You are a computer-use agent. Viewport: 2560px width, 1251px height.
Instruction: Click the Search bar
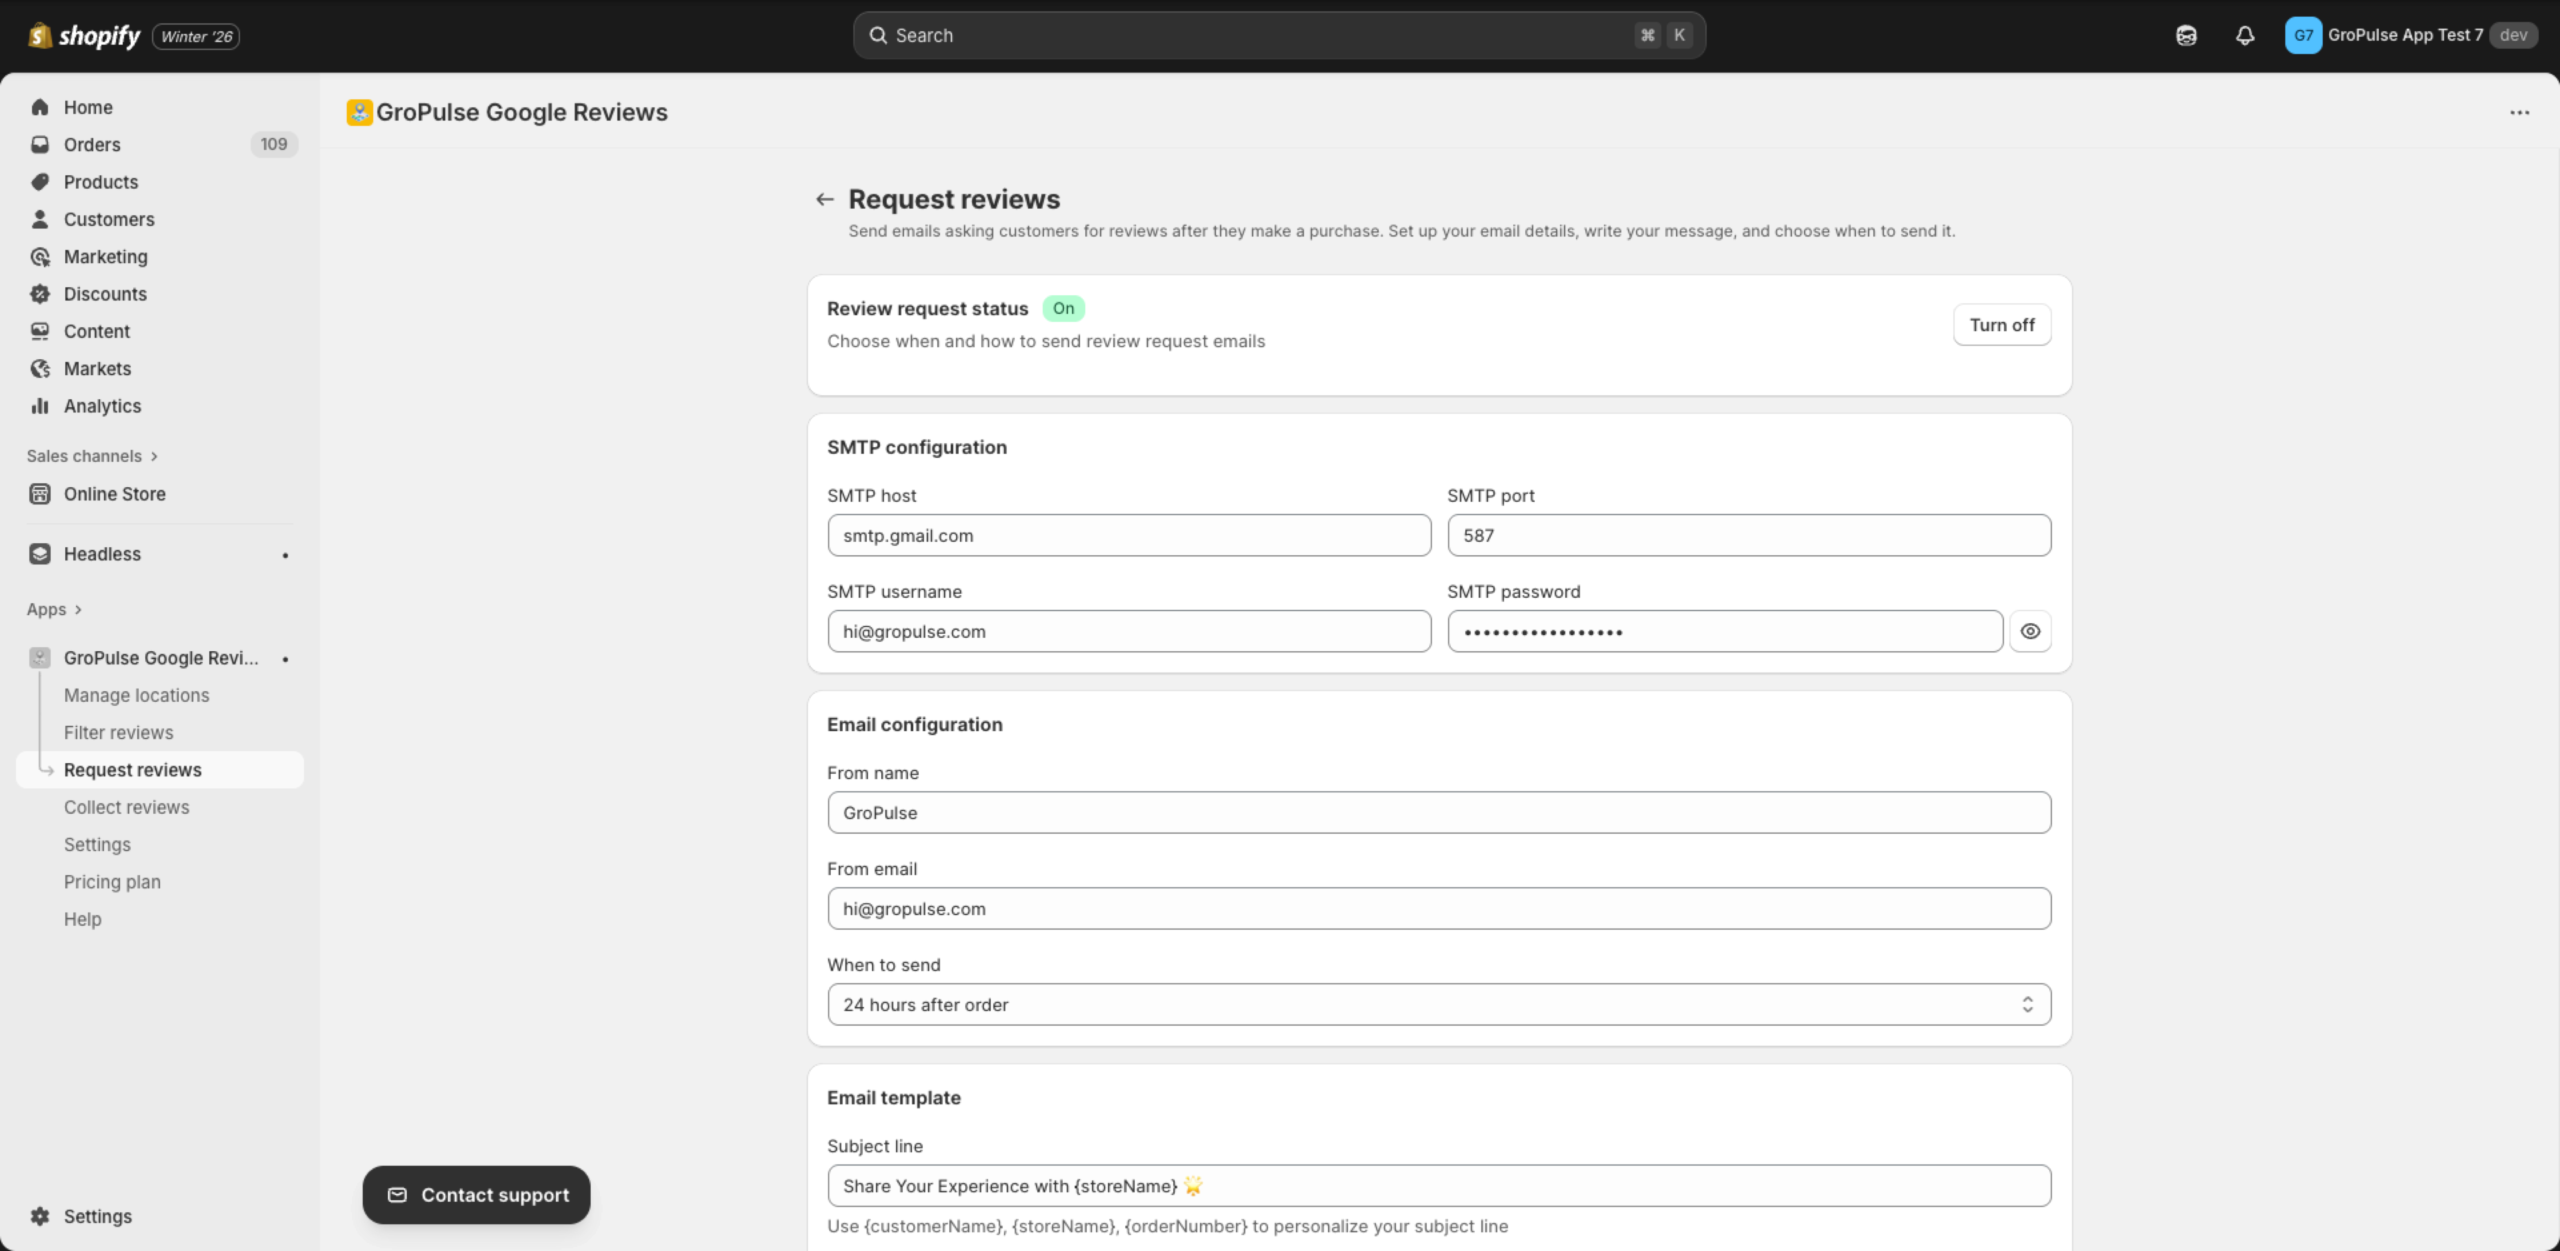coord(1278,35)
